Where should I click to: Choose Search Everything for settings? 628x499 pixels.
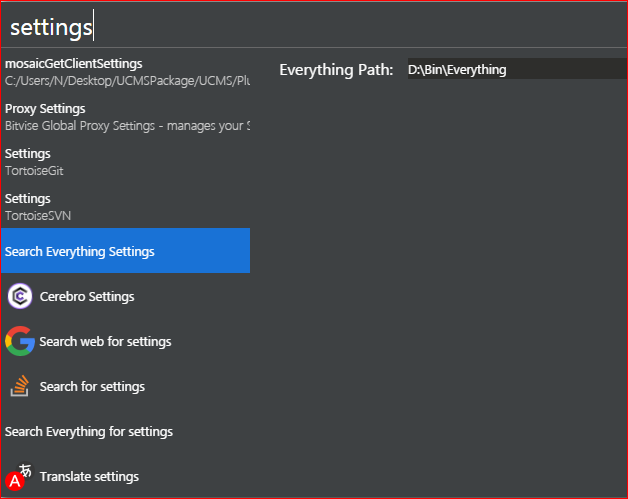click(125, 431)
